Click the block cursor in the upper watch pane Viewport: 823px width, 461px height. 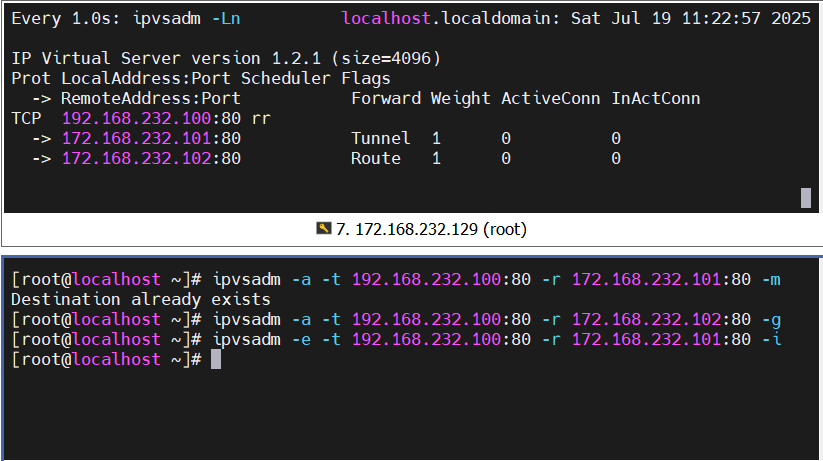(806, 198)
